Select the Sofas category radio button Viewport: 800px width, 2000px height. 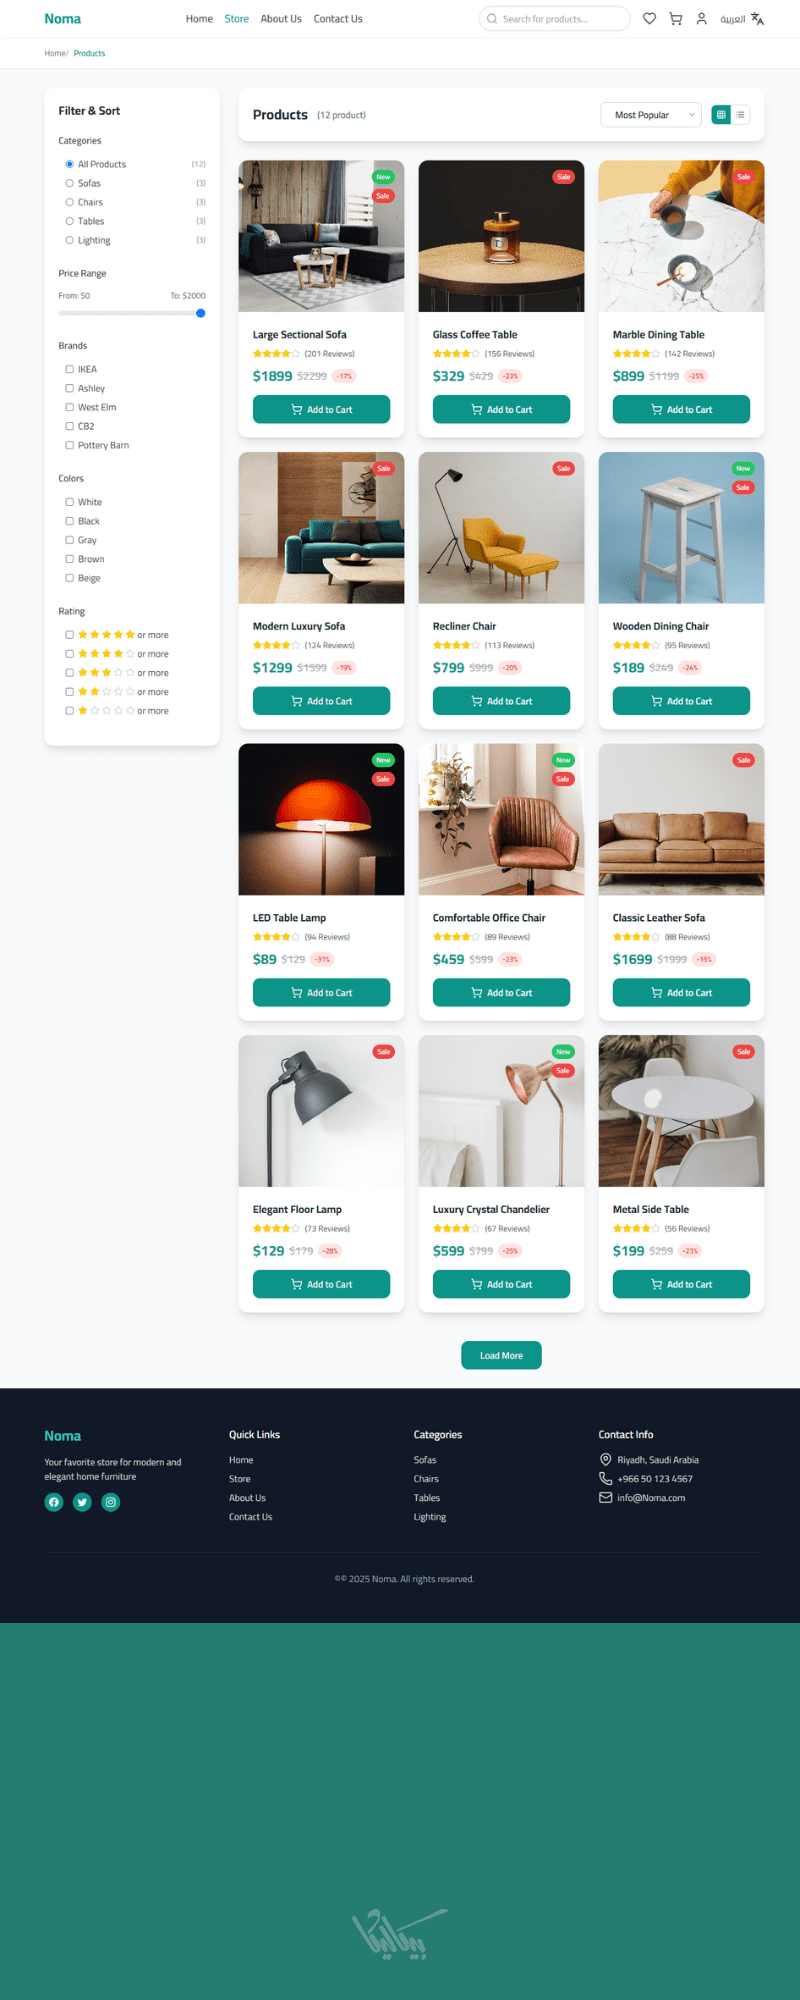(69, 183)
